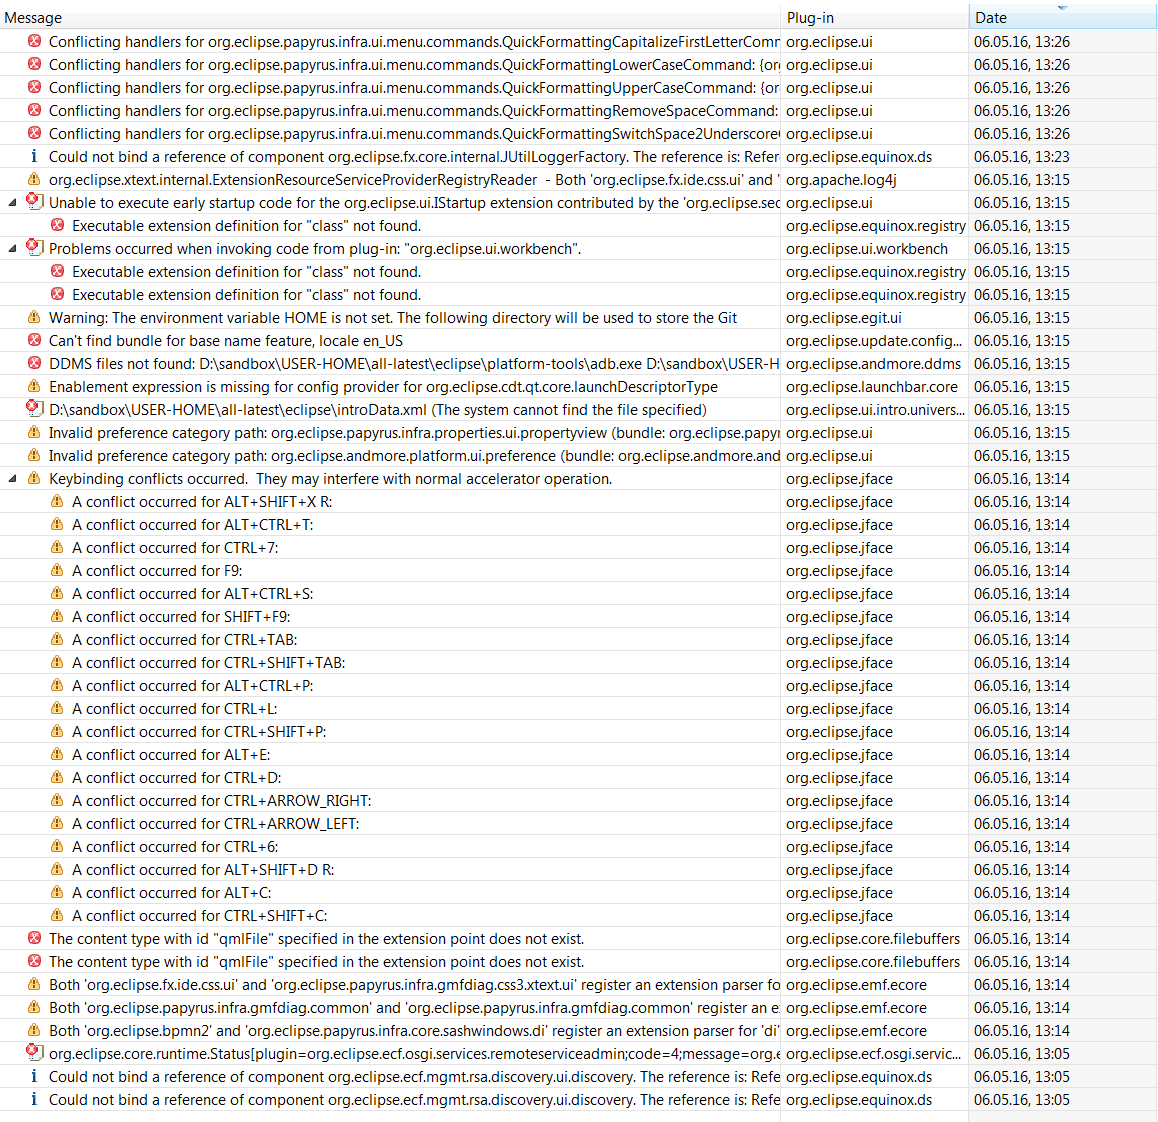Select 'A conflict occurred for CTRL+L:' row
Viewport: 1158px width, 1122px height.
point(578,709)
